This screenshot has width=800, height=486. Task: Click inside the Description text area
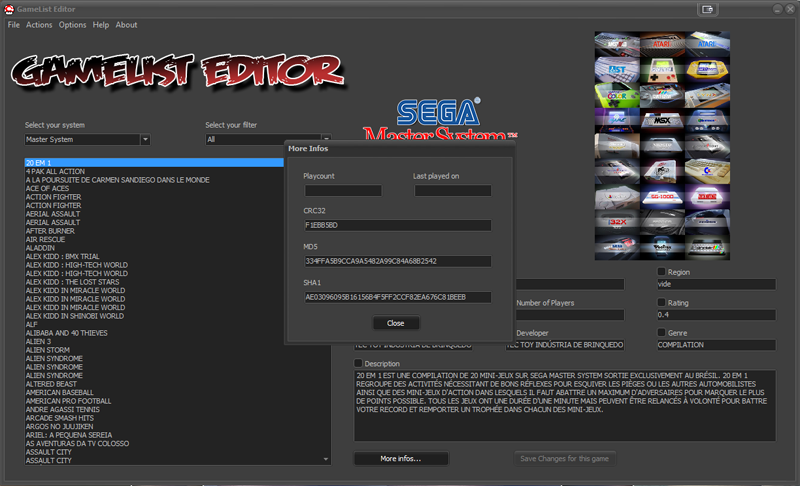(565, 405)
